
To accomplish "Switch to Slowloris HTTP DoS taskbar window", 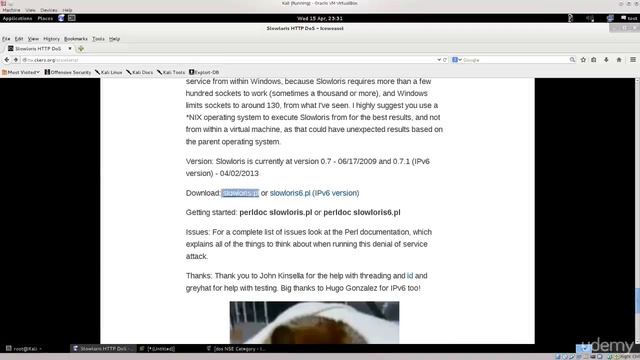I will (x=102, y=349).
